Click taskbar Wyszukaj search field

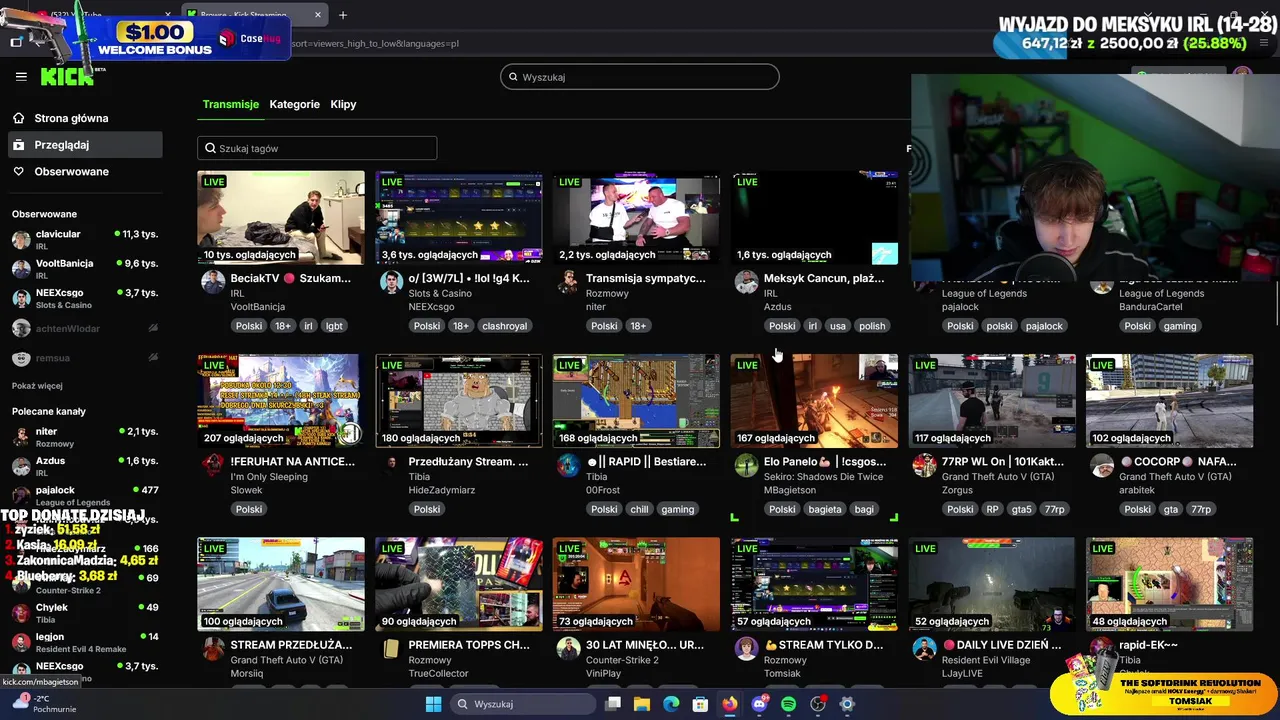click(x=523, y=704)
